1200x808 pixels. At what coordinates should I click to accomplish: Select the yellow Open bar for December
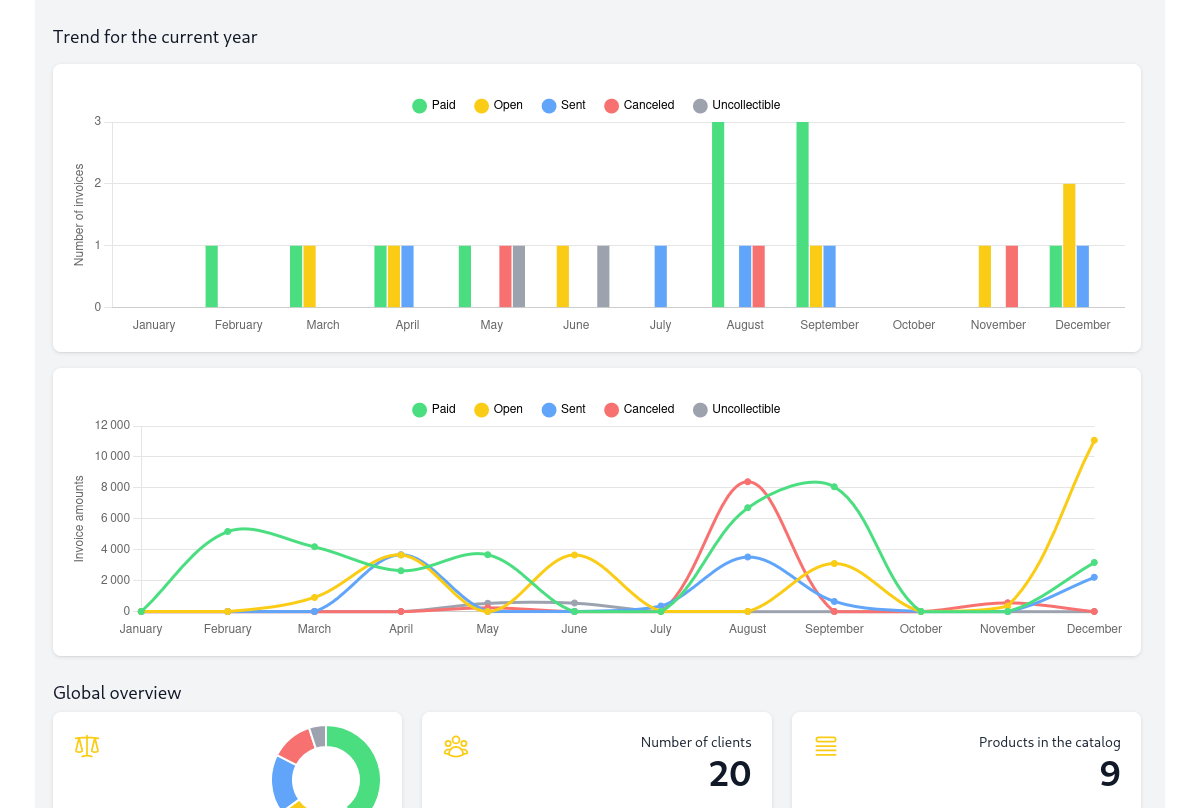[1069, 245]
